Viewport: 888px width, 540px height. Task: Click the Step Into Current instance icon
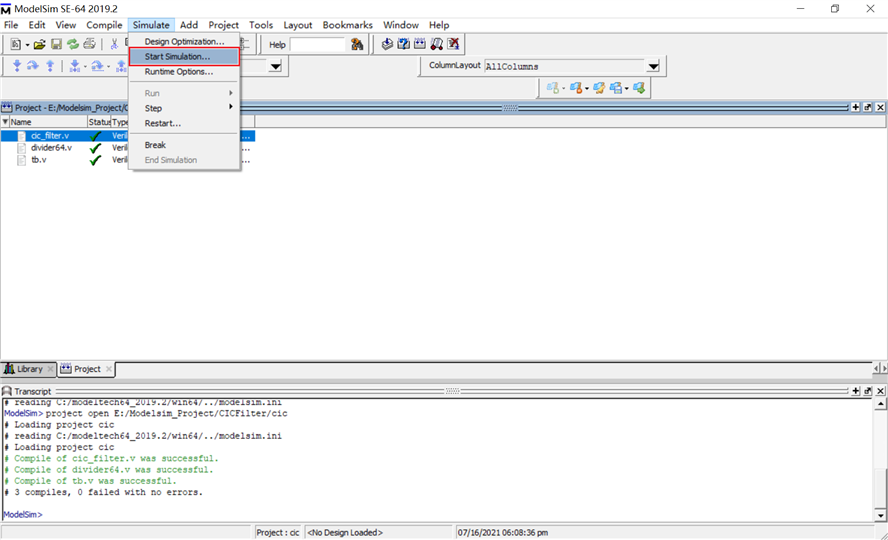[74, 66]
